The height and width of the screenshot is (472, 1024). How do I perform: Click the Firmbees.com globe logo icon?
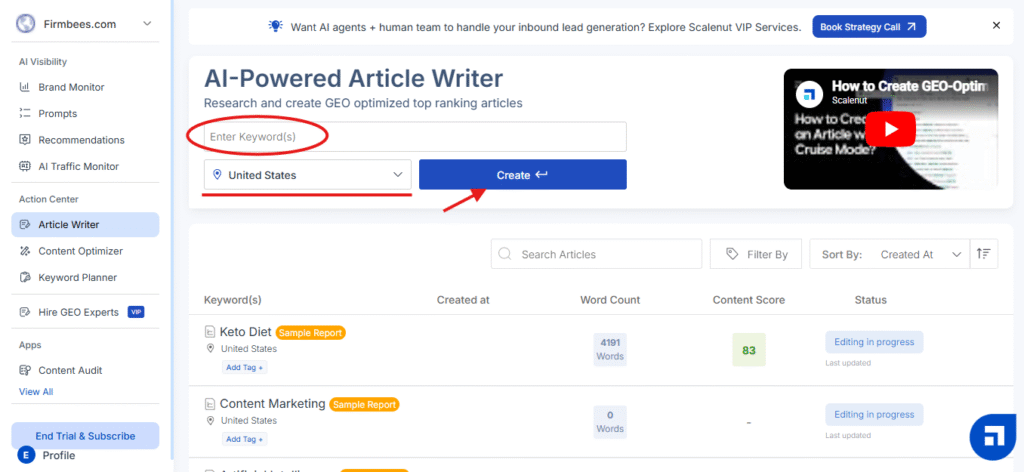[x=26, y=24]
